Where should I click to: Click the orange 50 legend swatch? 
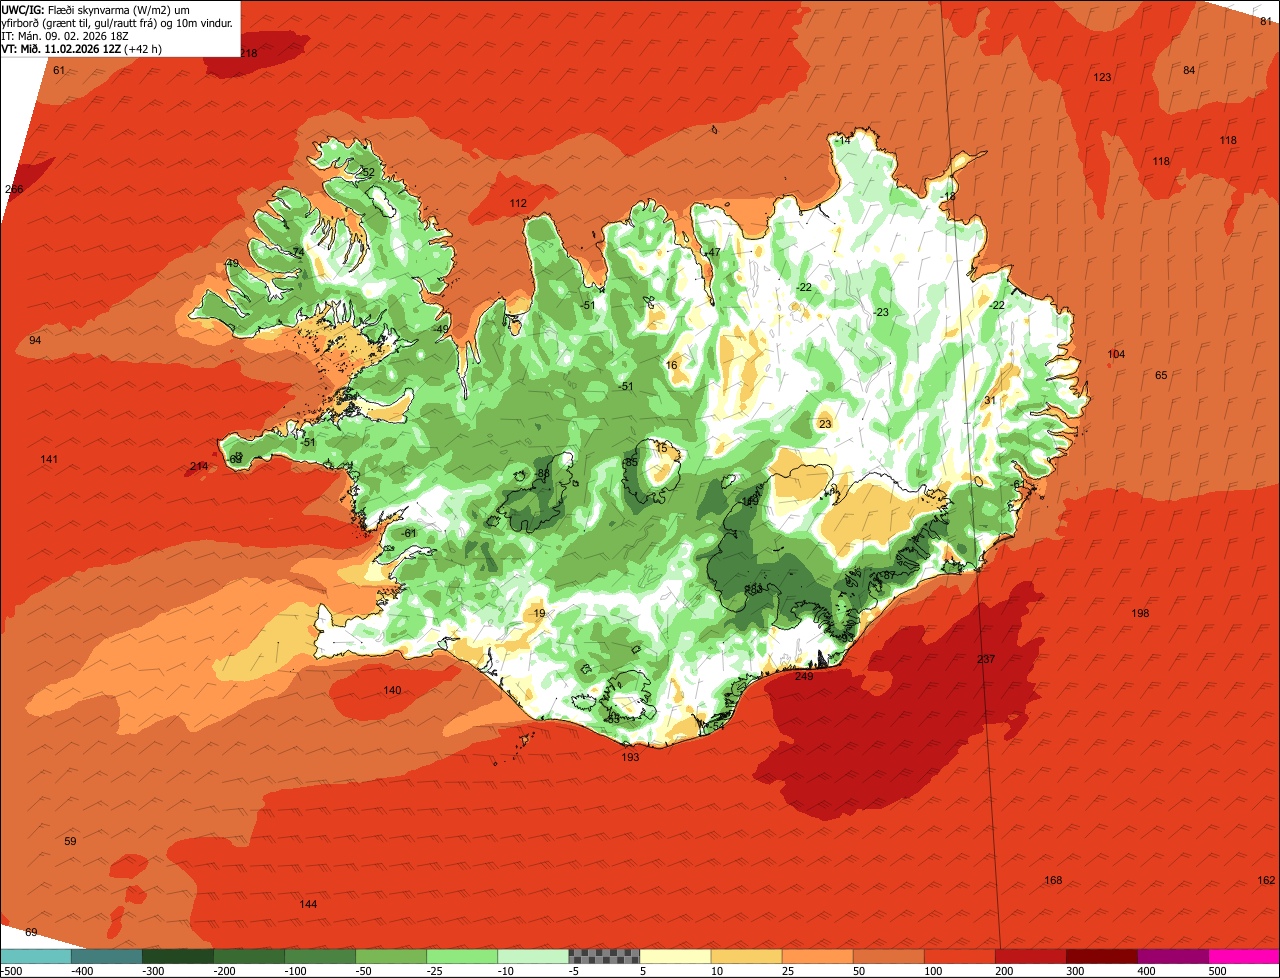pos(888,956)
